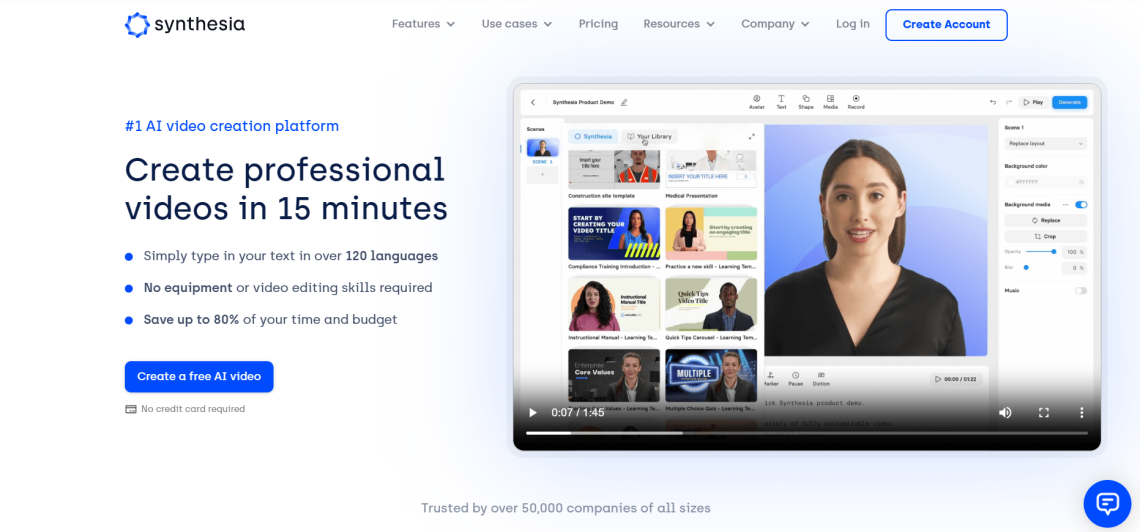
Task: Adjust the Blur slider
Action: point(1040,267)
